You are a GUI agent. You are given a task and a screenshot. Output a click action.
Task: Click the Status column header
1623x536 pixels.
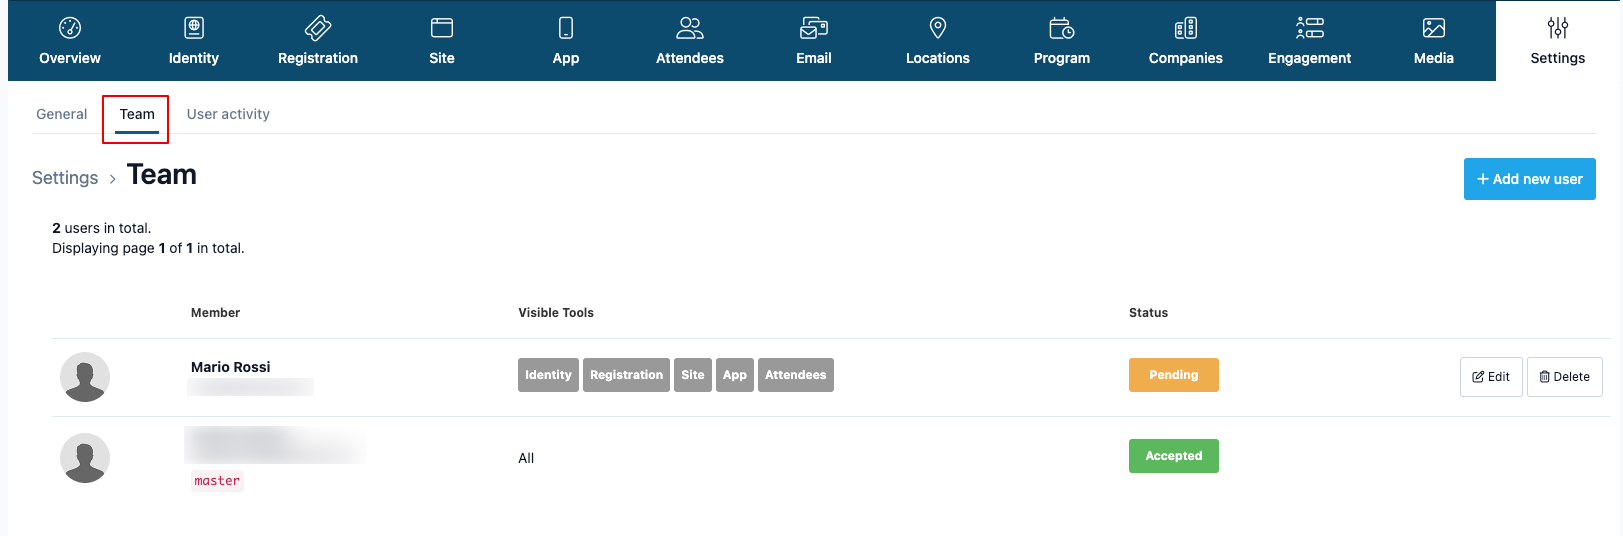1148,313
